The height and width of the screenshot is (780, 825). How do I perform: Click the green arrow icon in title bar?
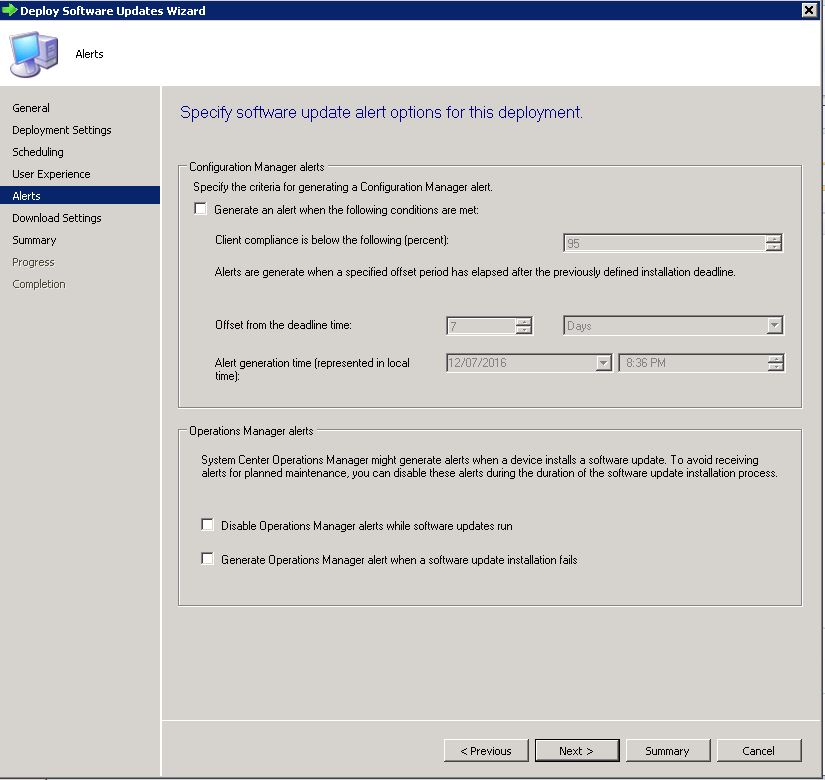click(9, 10)
